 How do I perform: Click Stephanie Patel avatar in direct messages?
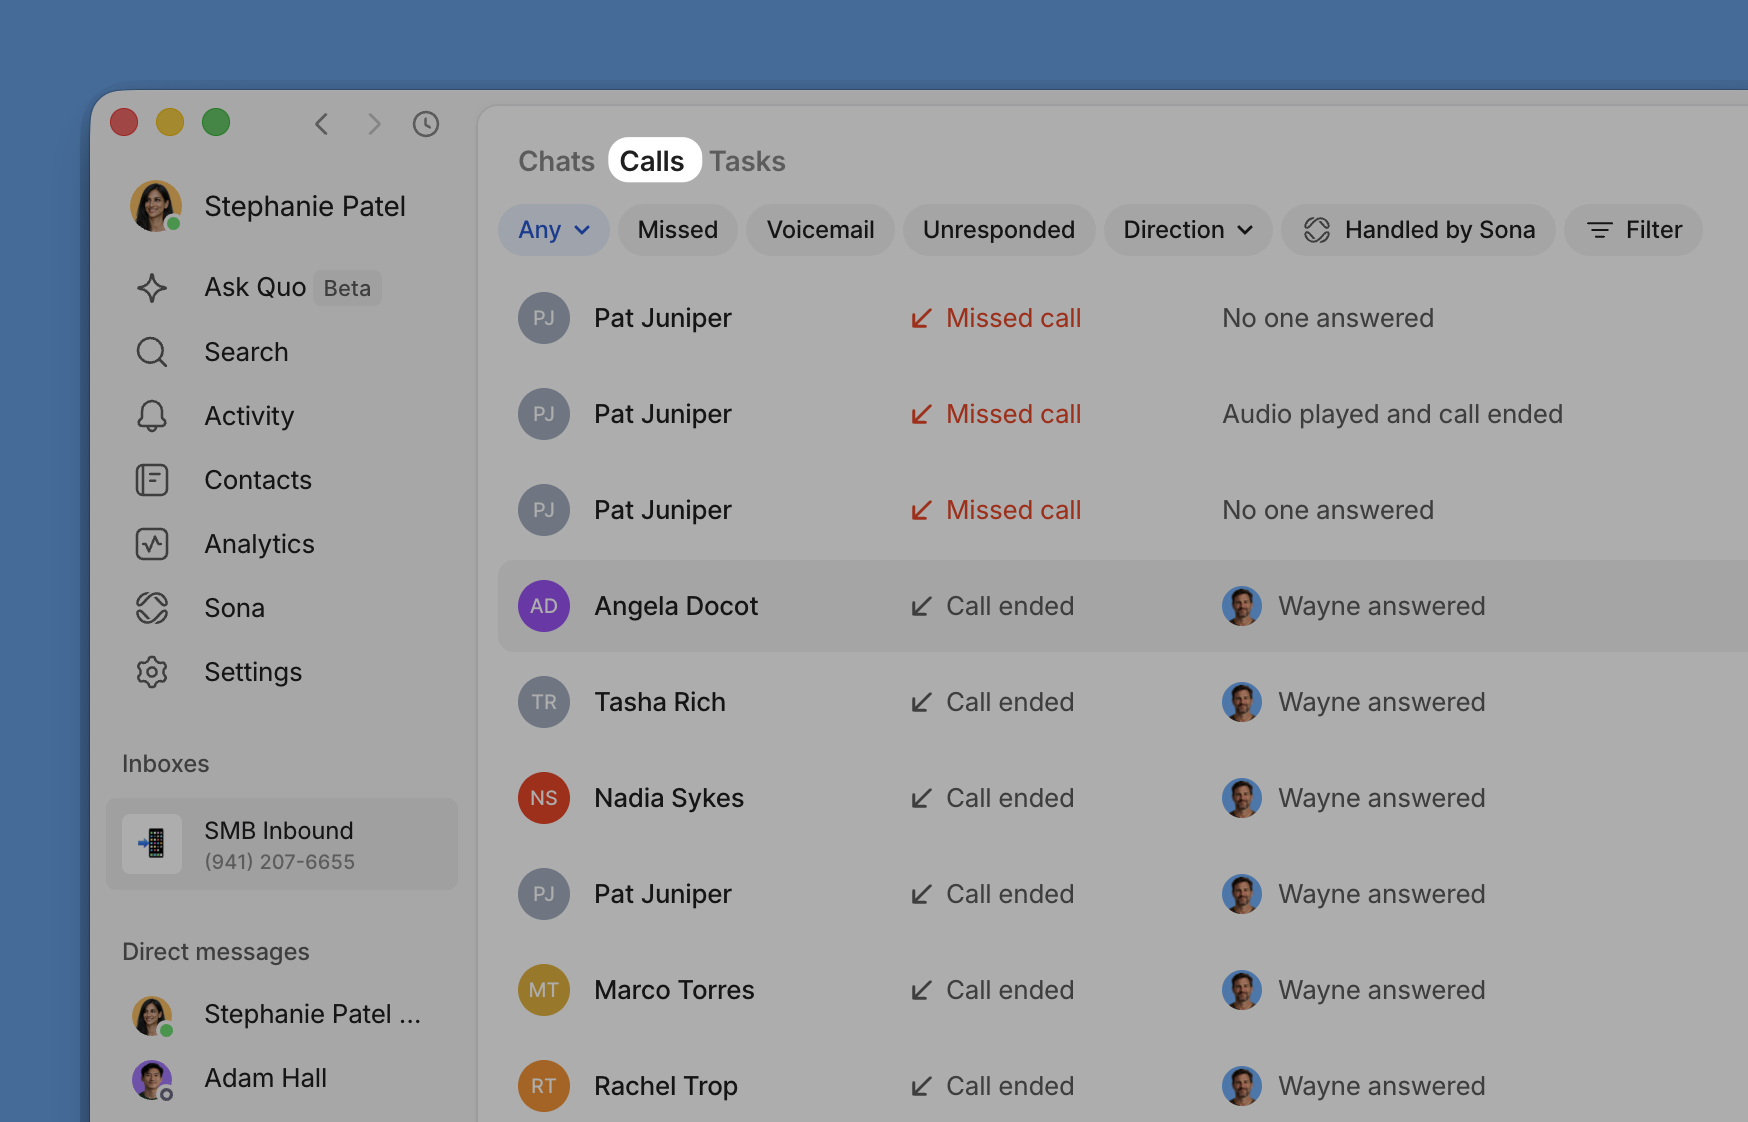(x=152, y=1016)
